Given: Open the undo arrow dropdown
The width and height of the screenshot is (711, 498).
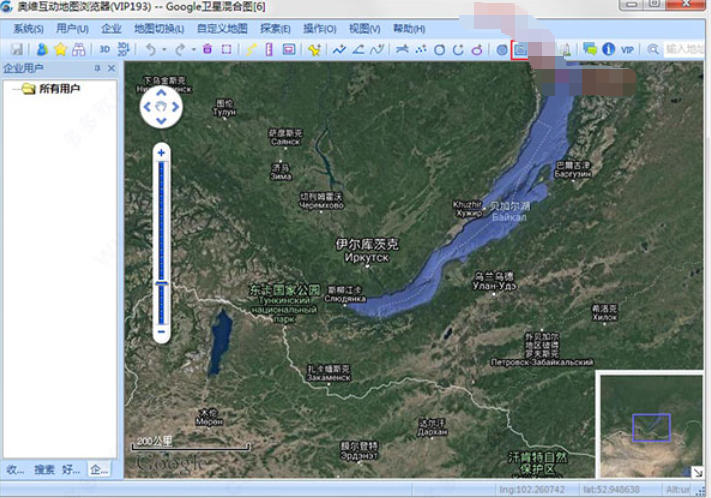Looking at the screenshot, I should [x=164, y=49].
